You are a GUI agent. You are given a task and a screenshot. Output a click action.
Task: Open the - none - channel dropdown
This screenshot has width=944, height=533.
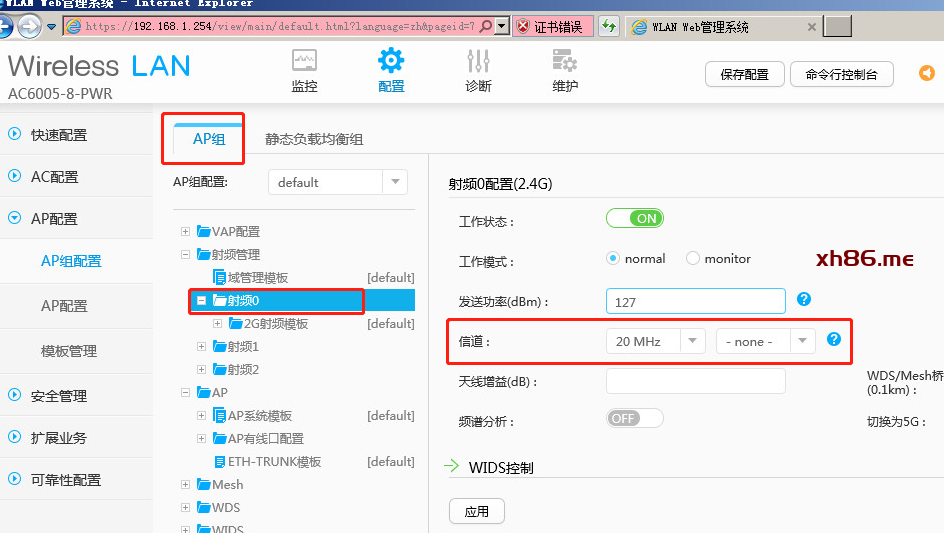(765, 341)
